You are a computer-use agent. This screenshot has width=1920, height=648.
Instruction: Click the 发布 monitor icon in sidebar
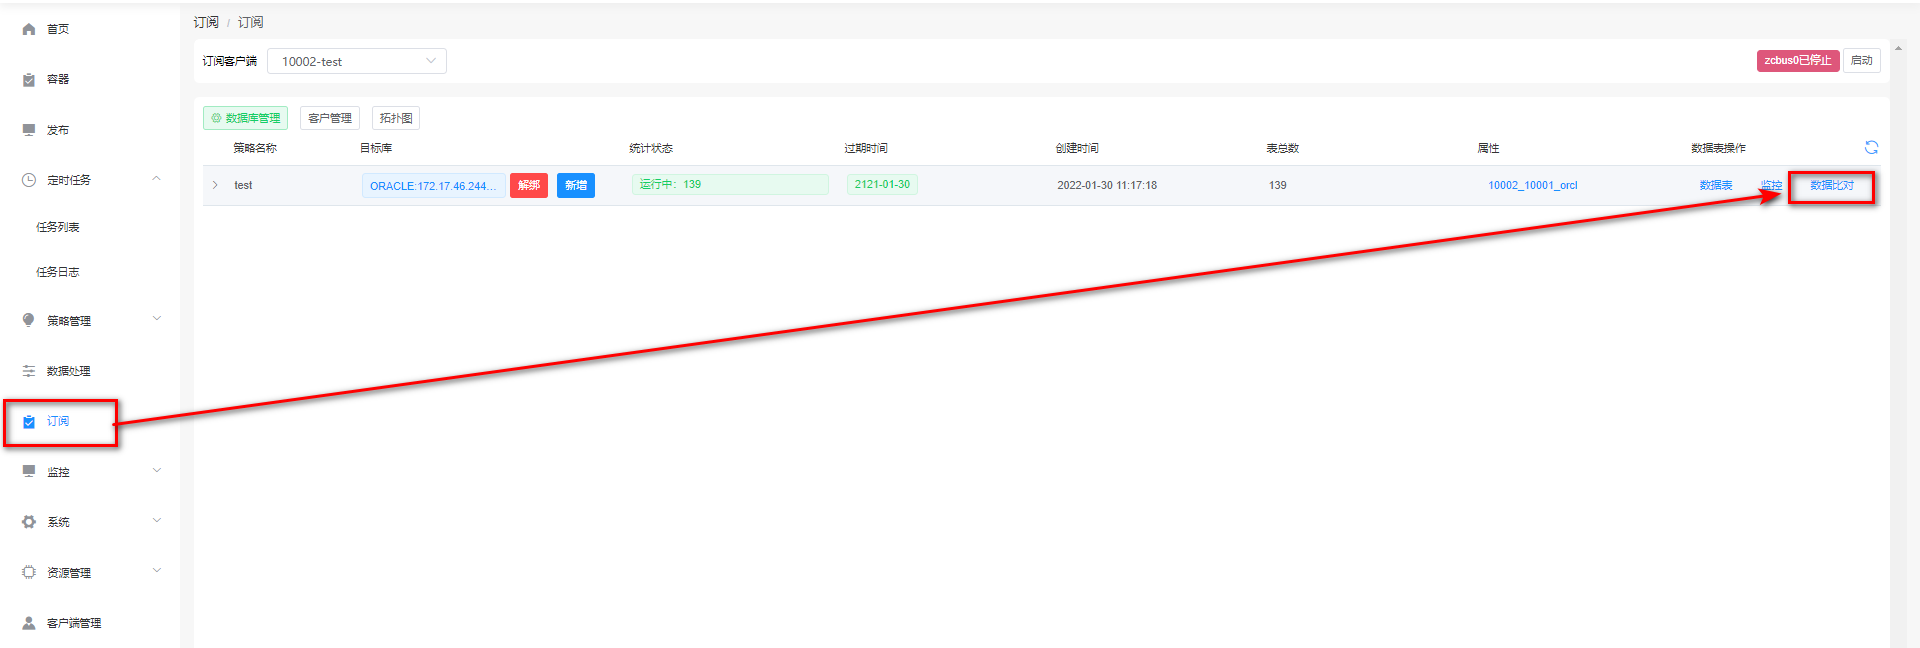click(x=29, y=130)
